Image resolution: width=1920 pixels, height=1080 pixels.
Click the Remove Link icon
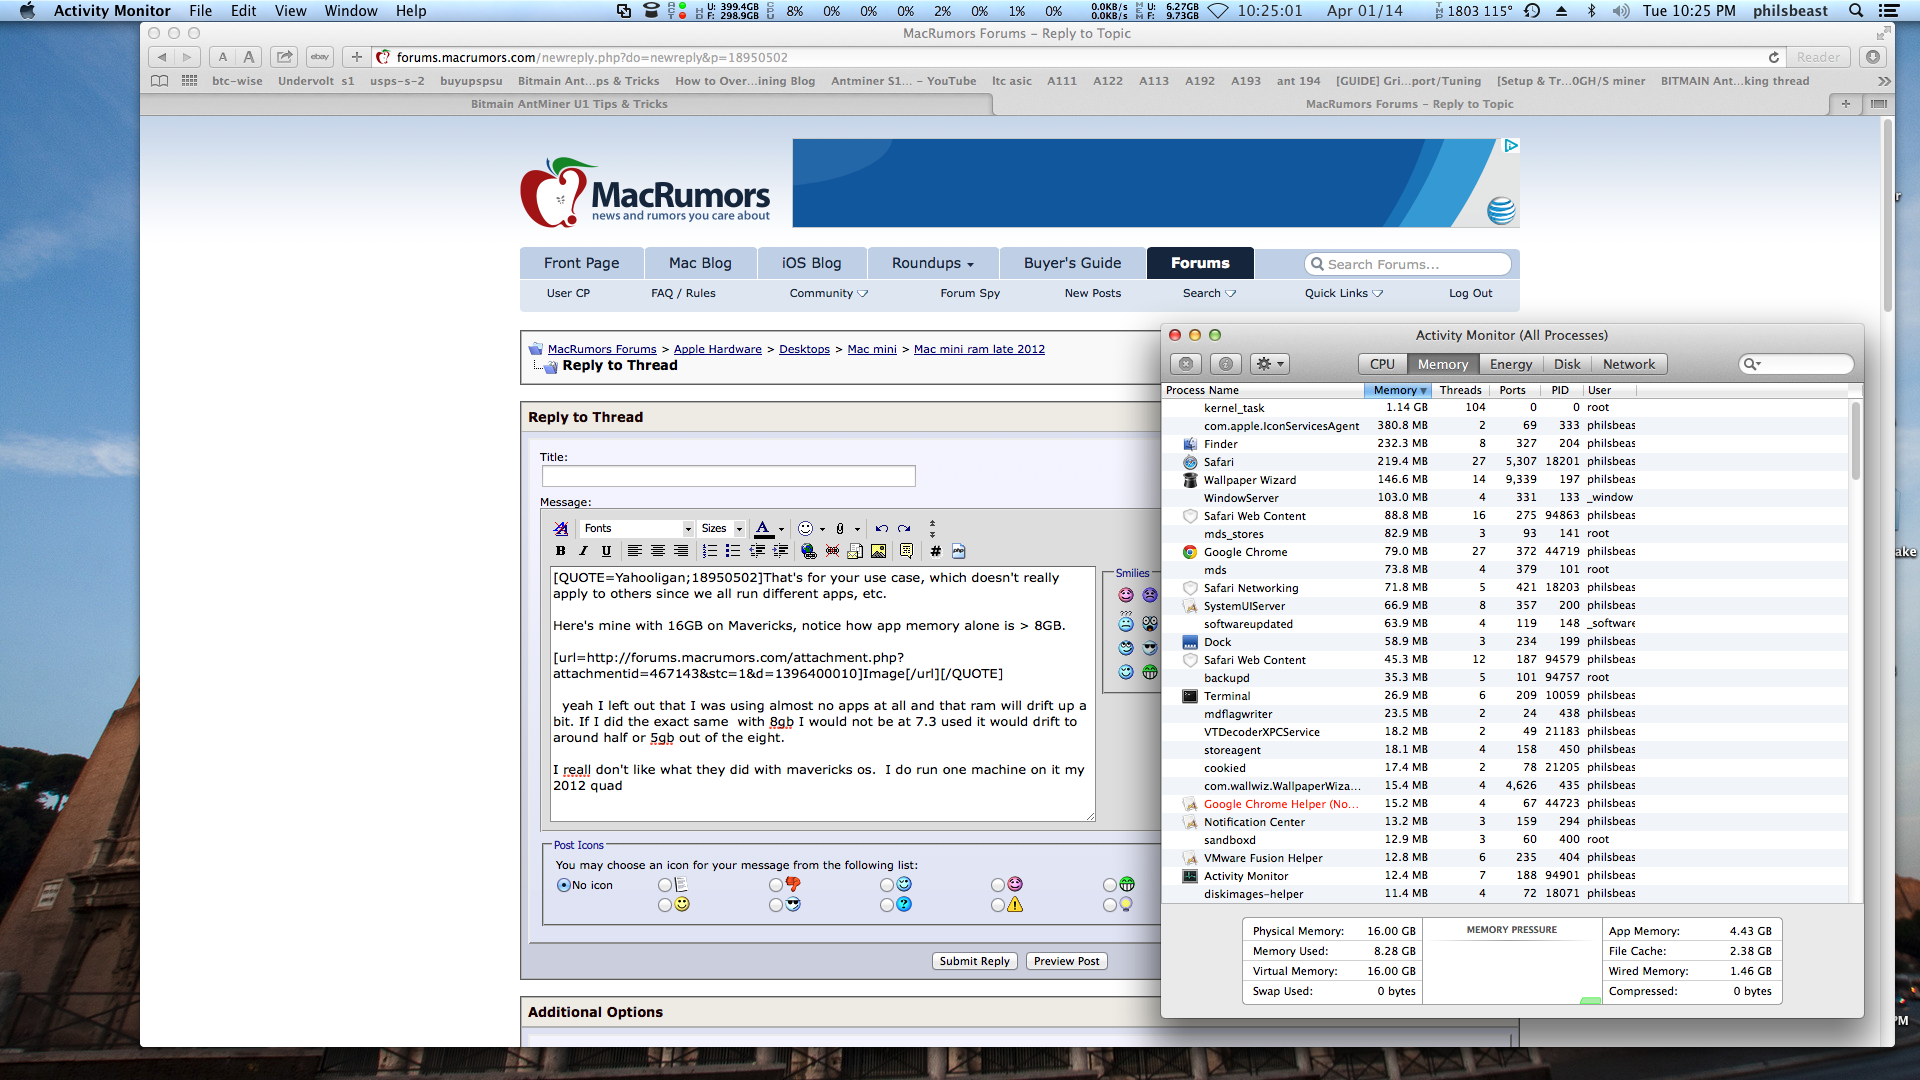pyautogui.click(x=832, y=551)
